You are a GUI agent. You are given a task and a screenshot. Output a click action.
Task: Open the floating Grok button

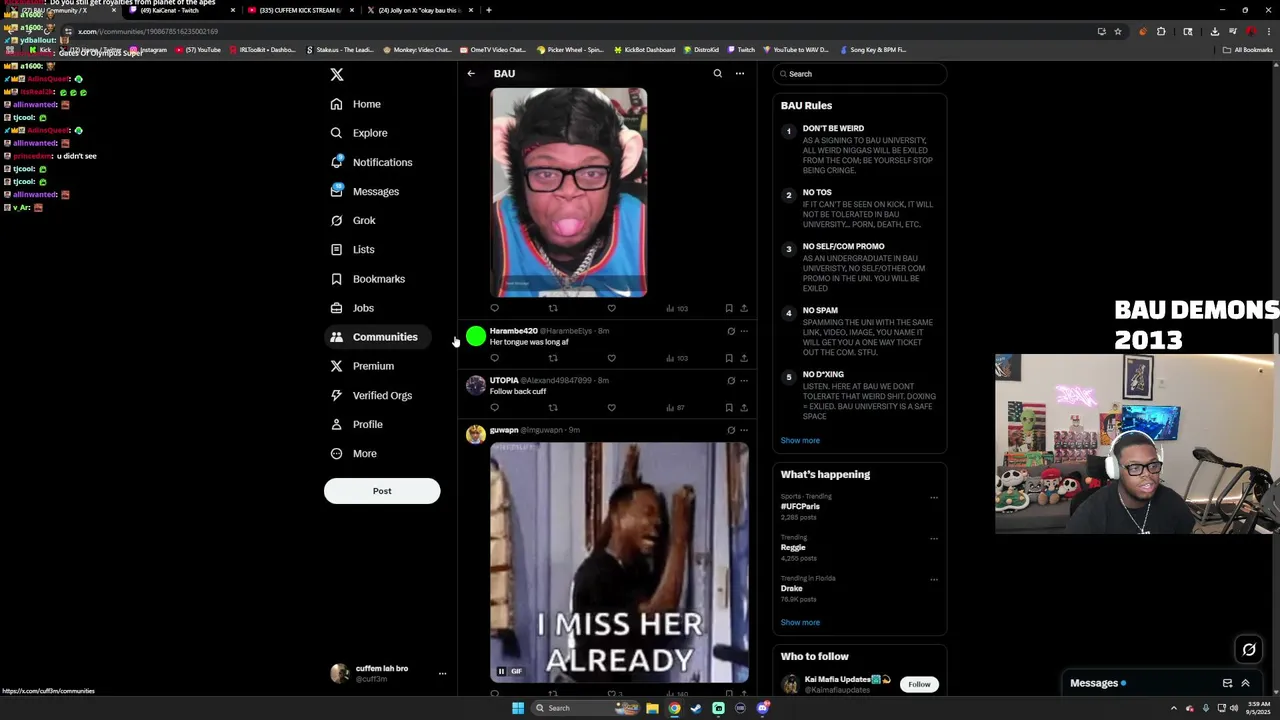[x=1249, y=650]
